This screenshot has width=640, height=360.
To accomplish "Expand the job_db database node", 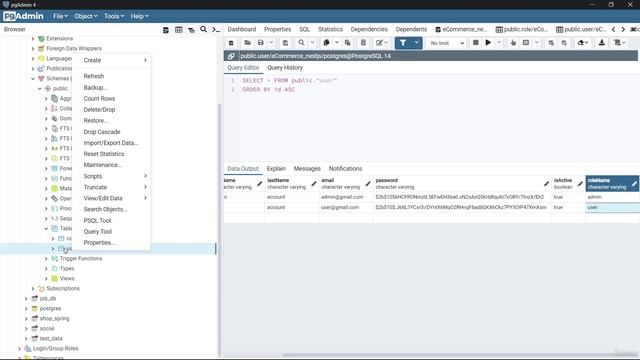I will (x=27, y=299).
